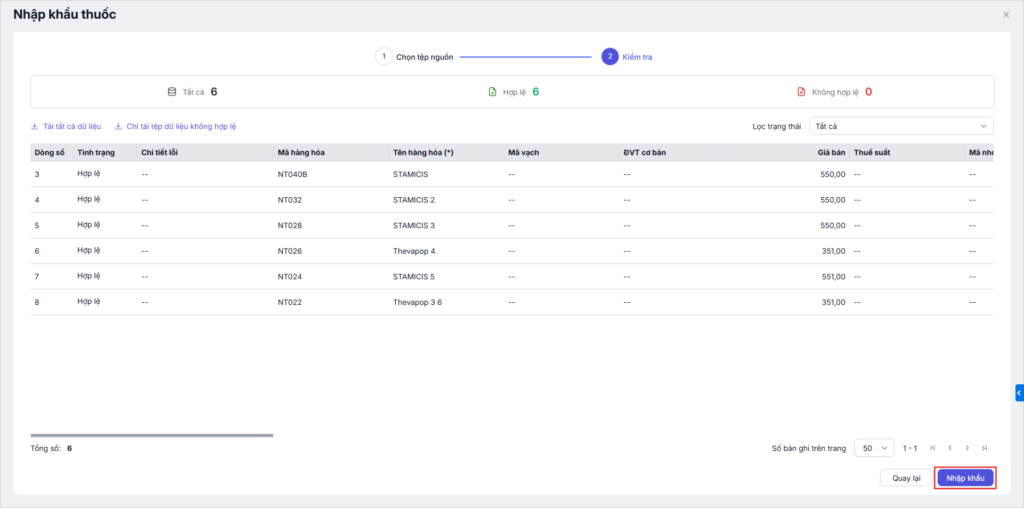Go to the first page of results

coord(933,448)
